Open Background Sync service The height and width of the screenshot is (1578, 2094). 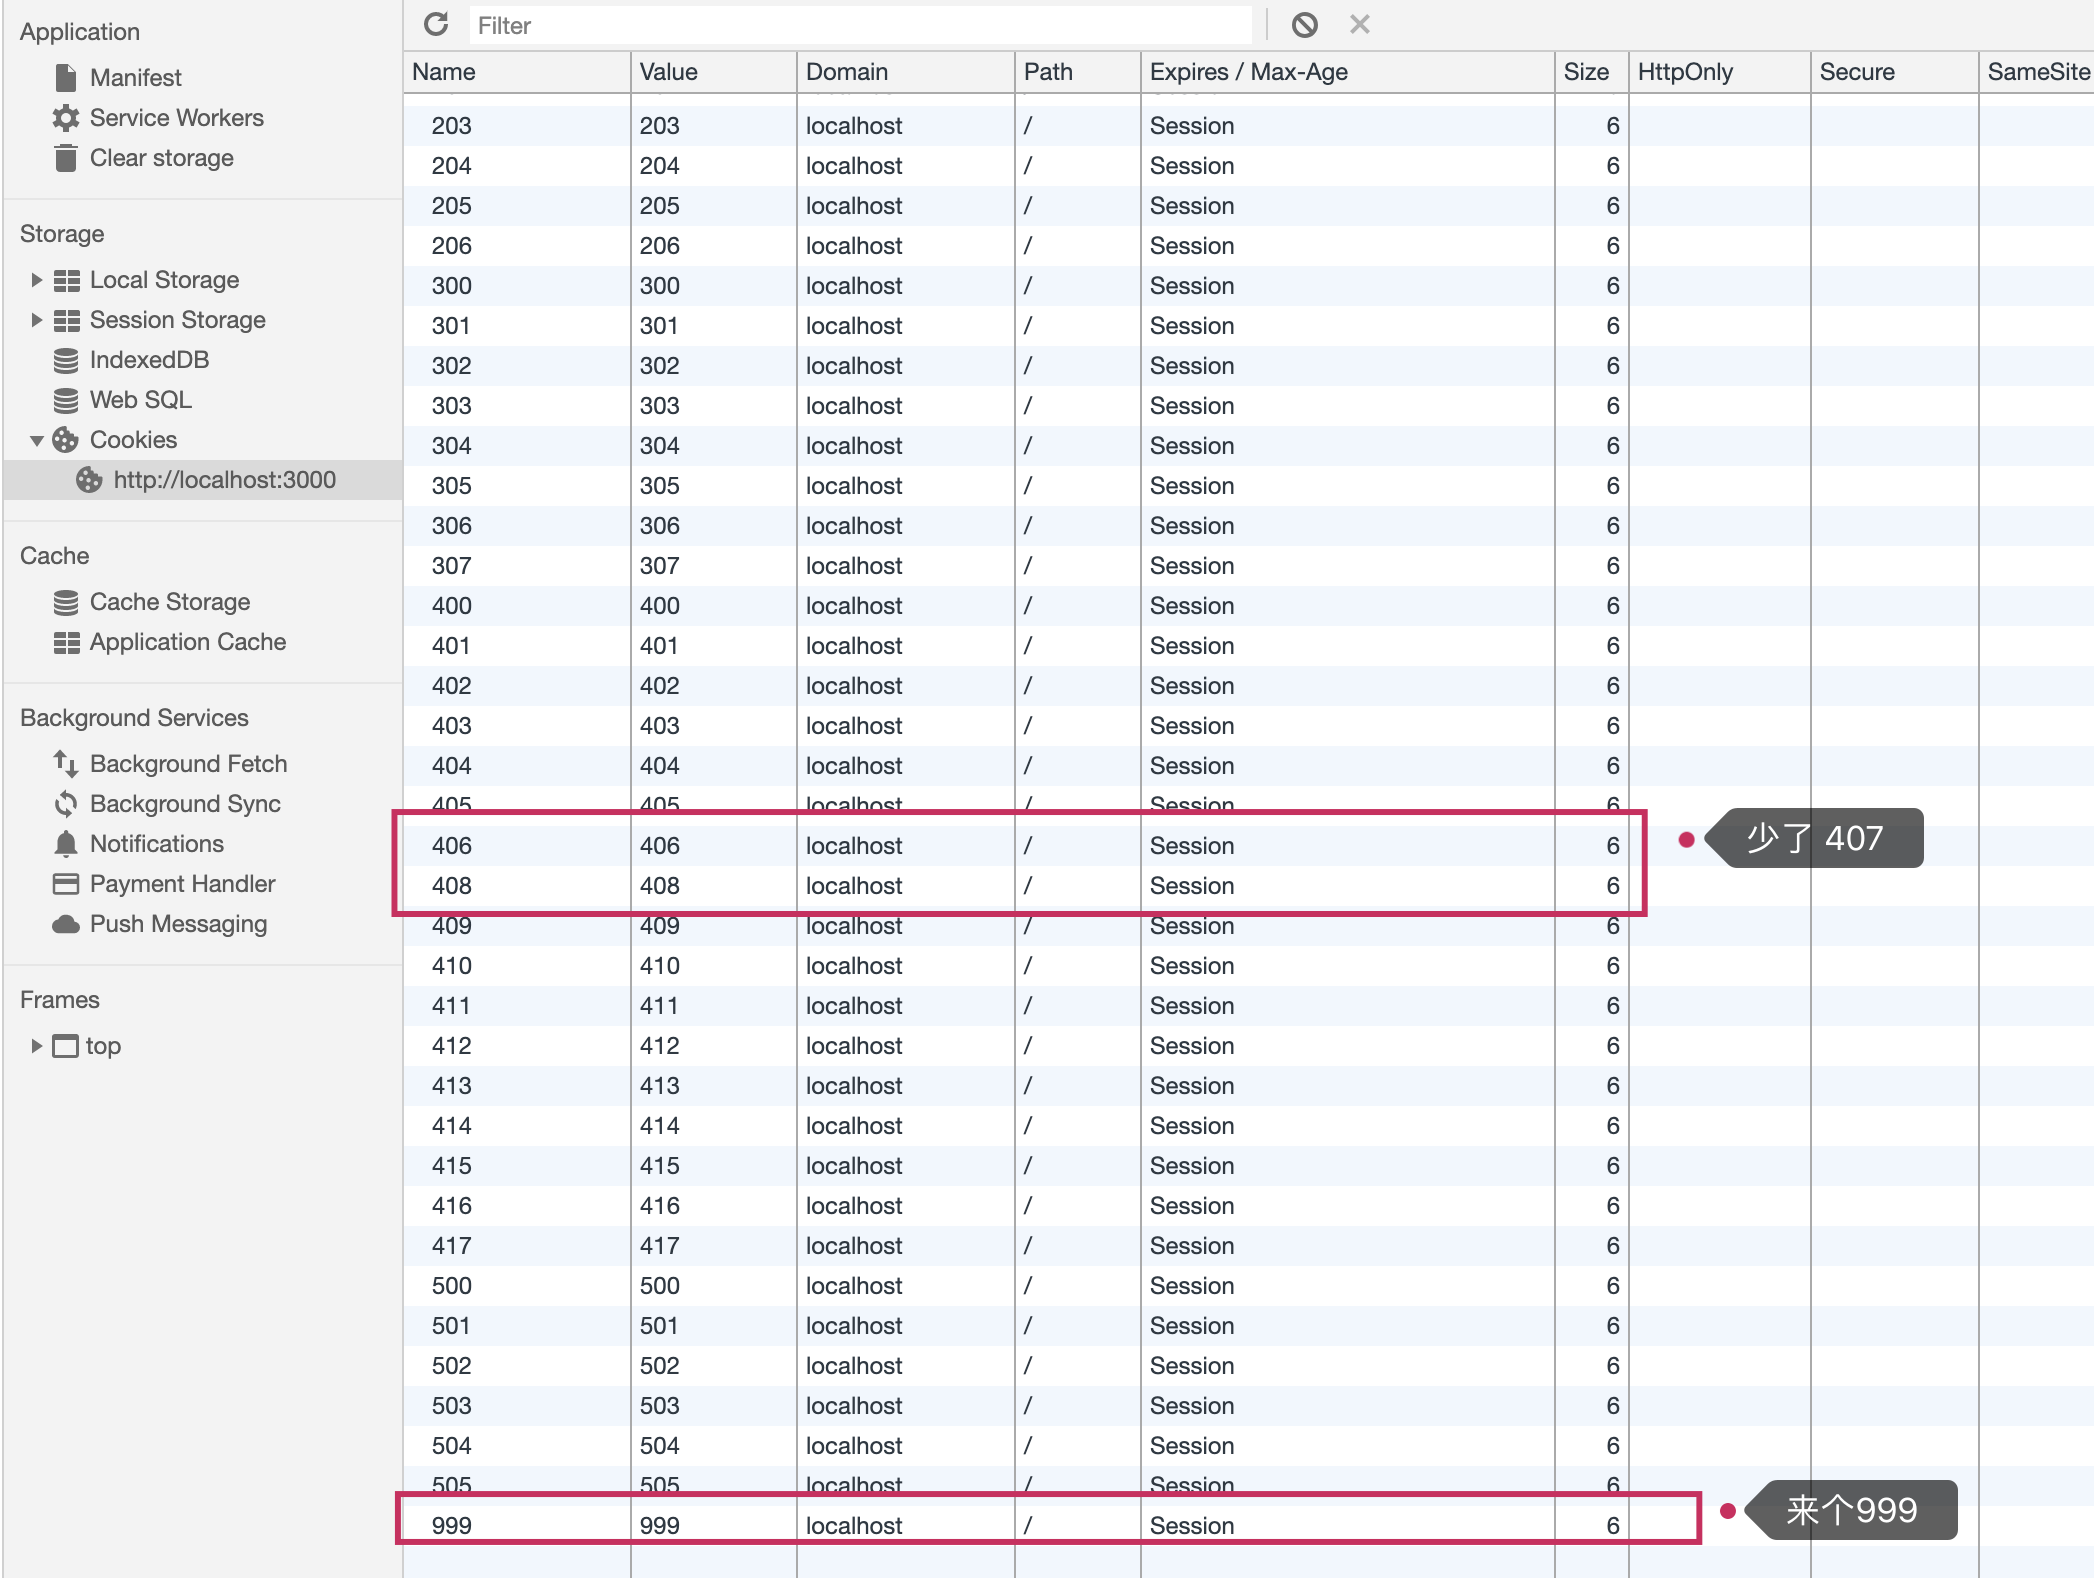pos(184,803)
